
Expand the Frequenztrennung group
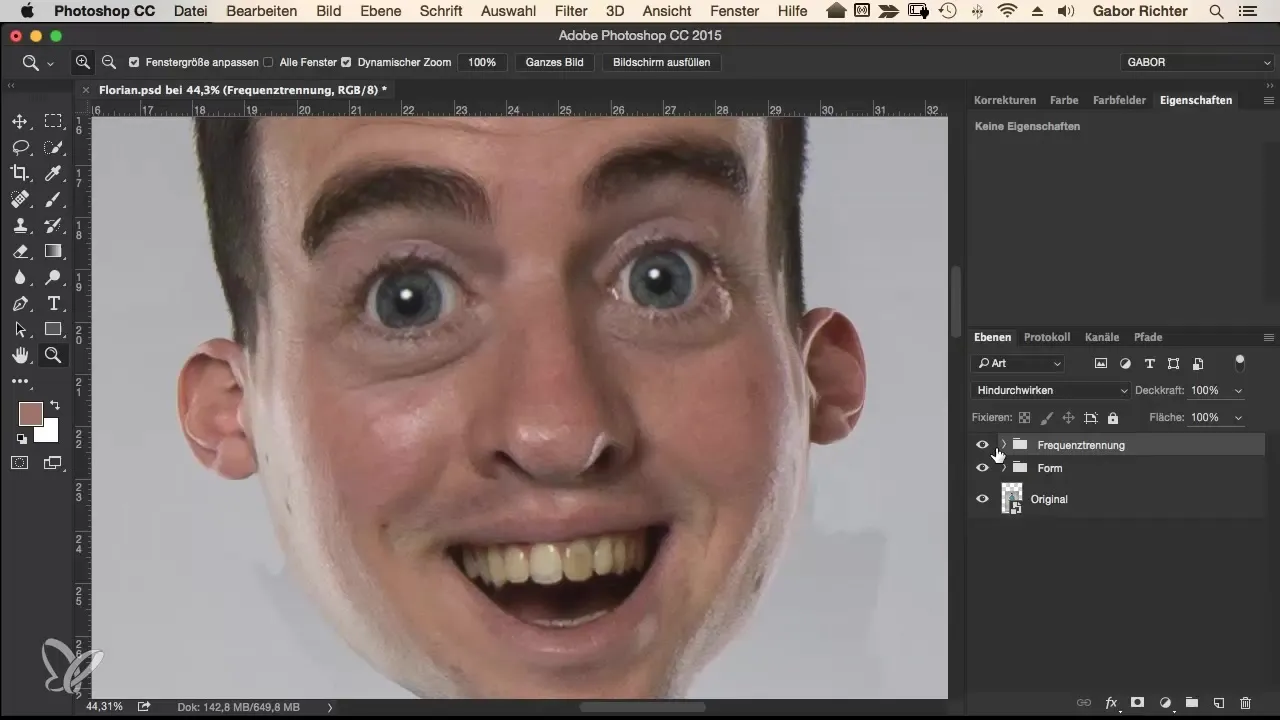[x=1003, y=445]
